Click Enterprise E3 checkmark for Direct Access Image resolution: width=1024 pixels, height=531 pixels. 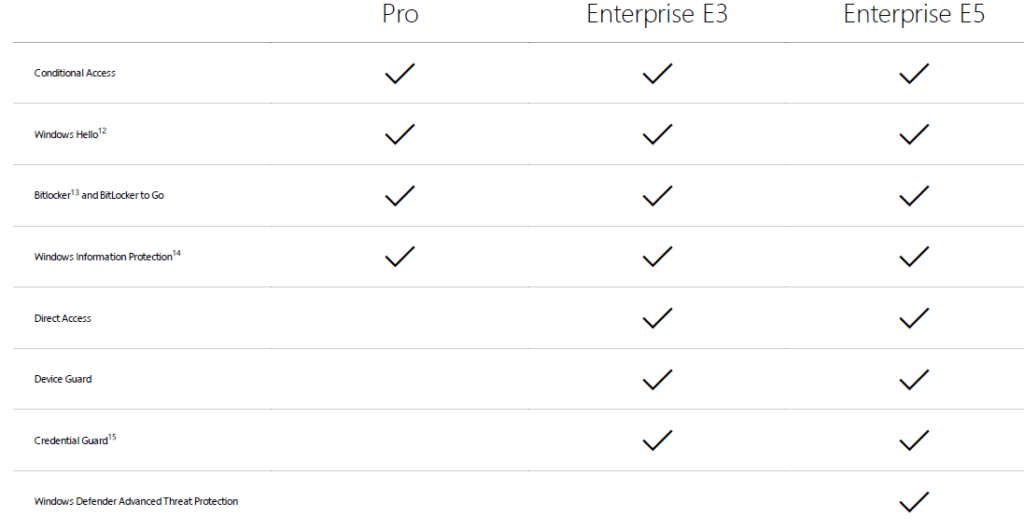tap(657, 318)
